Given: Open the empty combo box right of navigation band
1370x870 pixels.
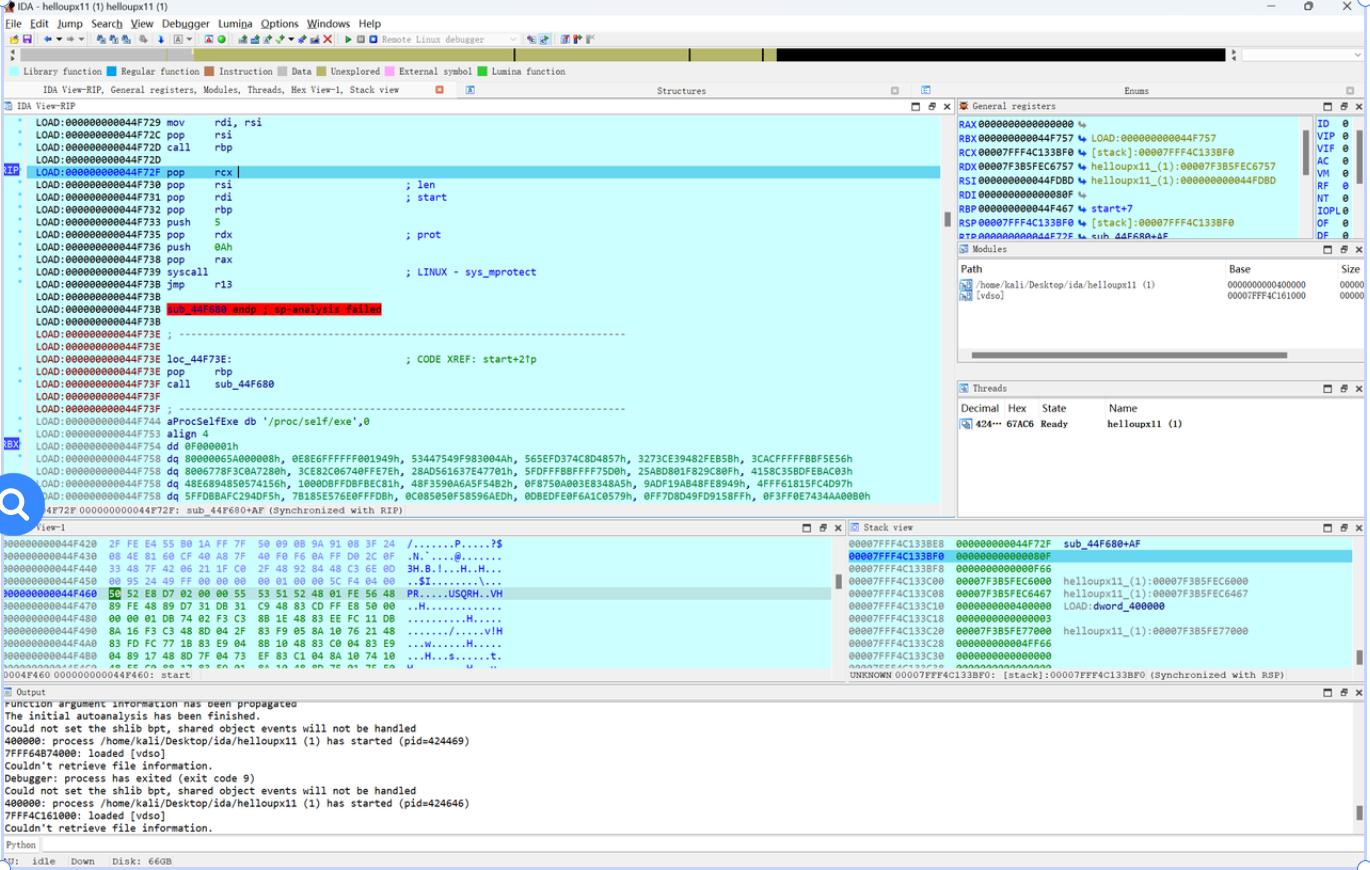Looking at the screenshot, I should coord(1303,55).
